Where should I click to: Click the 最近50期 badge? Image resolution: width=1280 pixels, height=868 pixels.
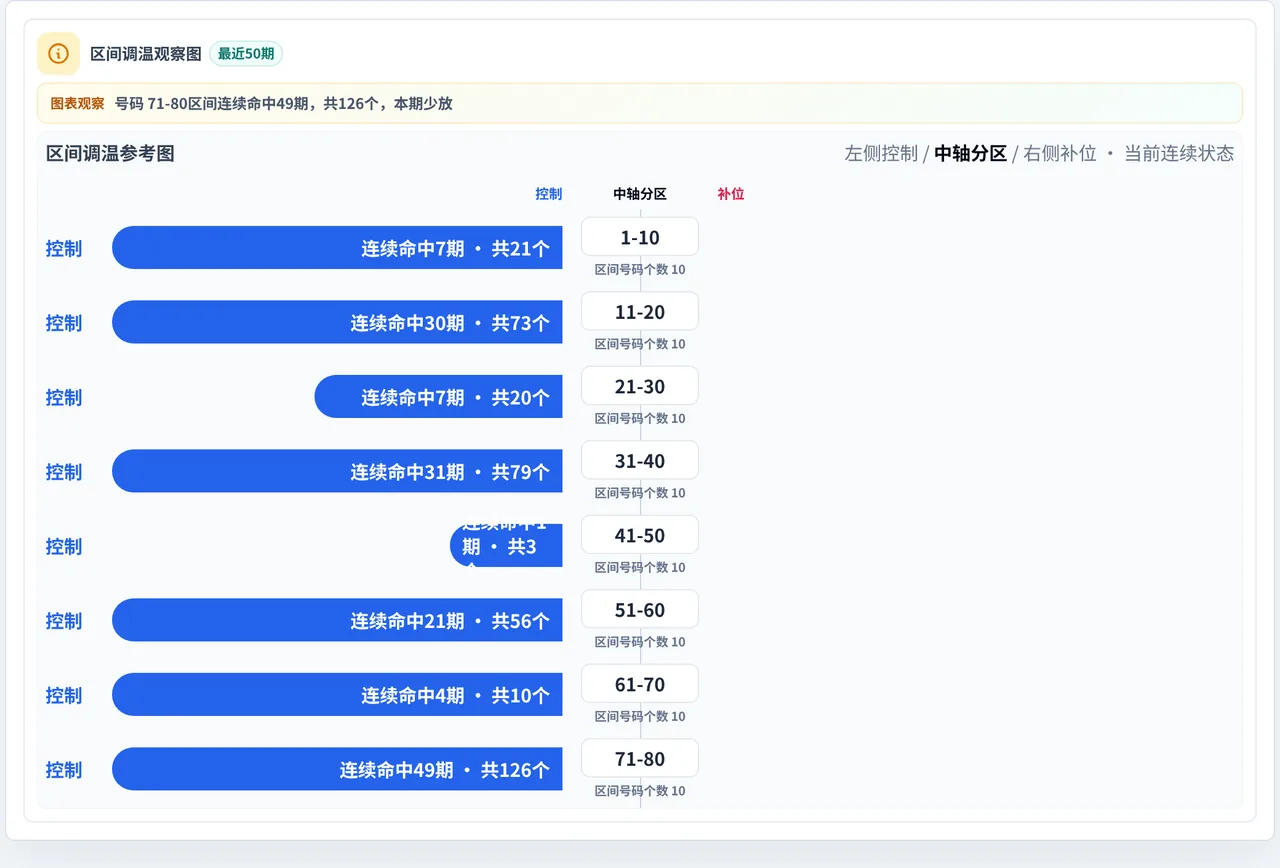[246, 53]
